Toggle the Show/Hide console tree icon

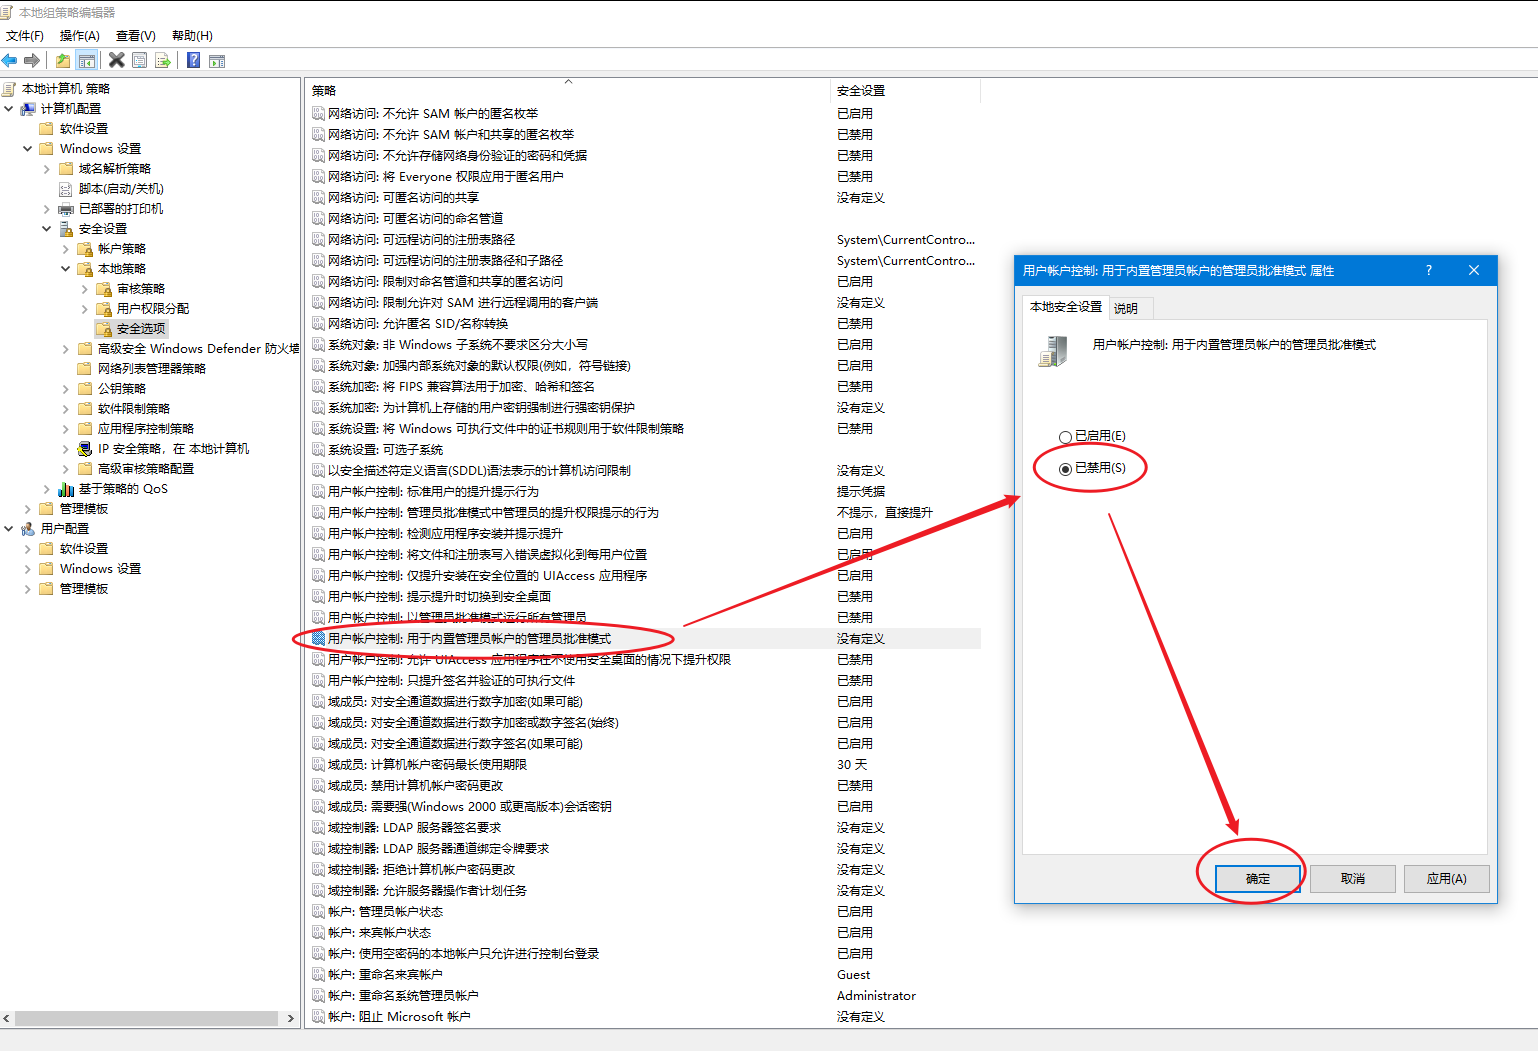[87, 60]
